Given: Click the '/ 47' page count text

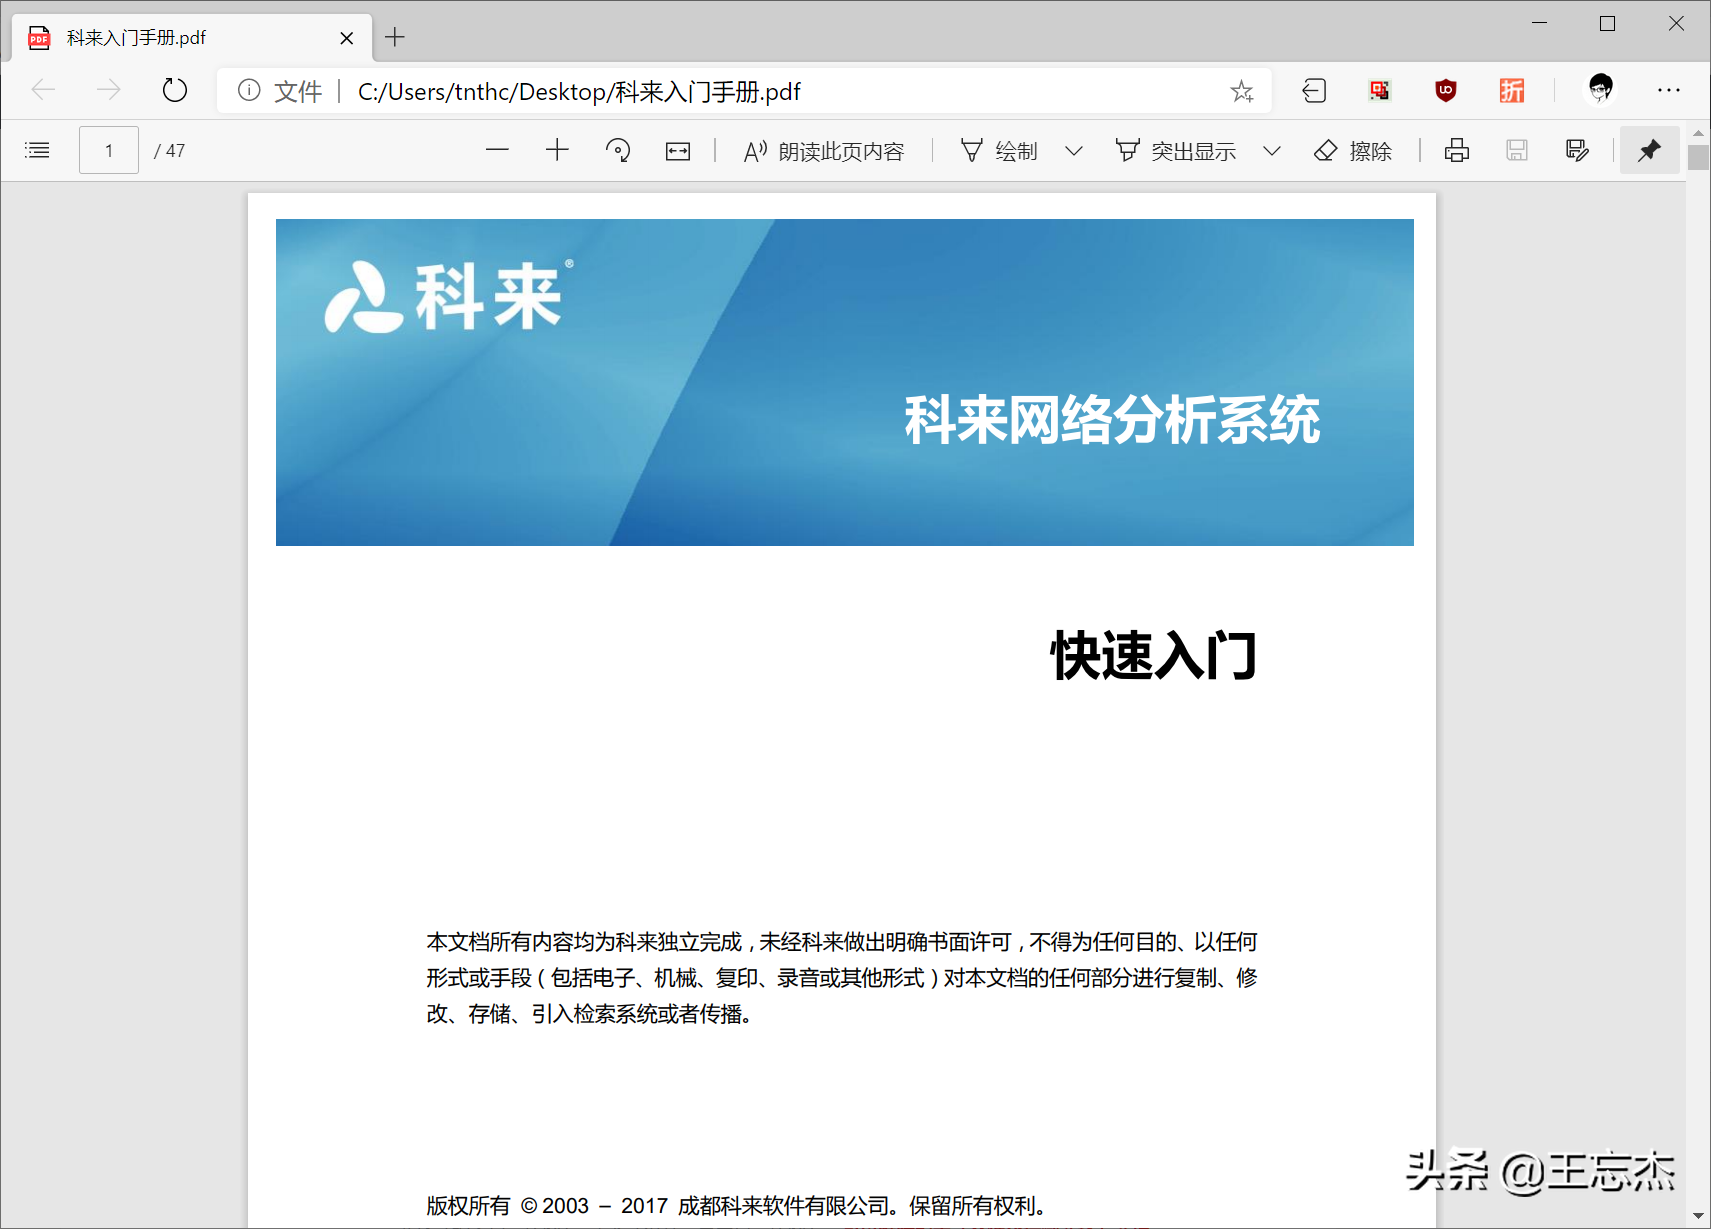Looking at the screenshot, I should coord(170,151).
